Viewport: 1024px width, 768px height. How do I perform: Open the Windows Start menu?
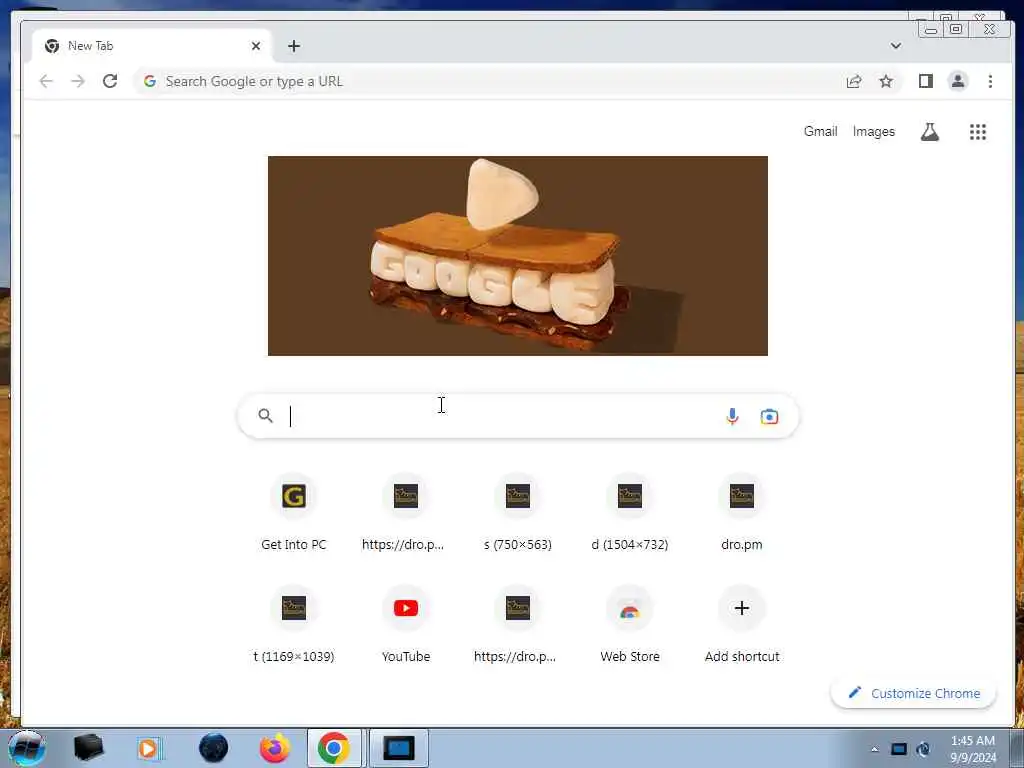(x=27, y=748)
